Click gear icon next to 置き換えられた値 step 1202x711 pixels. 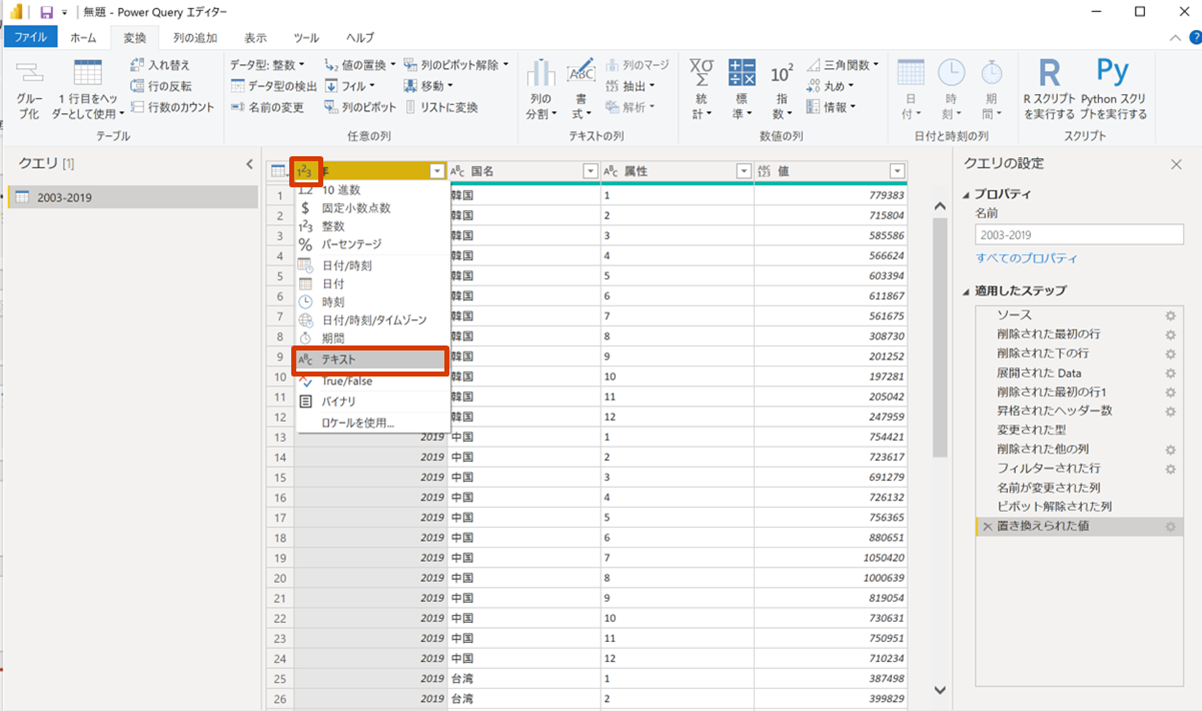pyautogui.click(x=1170, y=526)
